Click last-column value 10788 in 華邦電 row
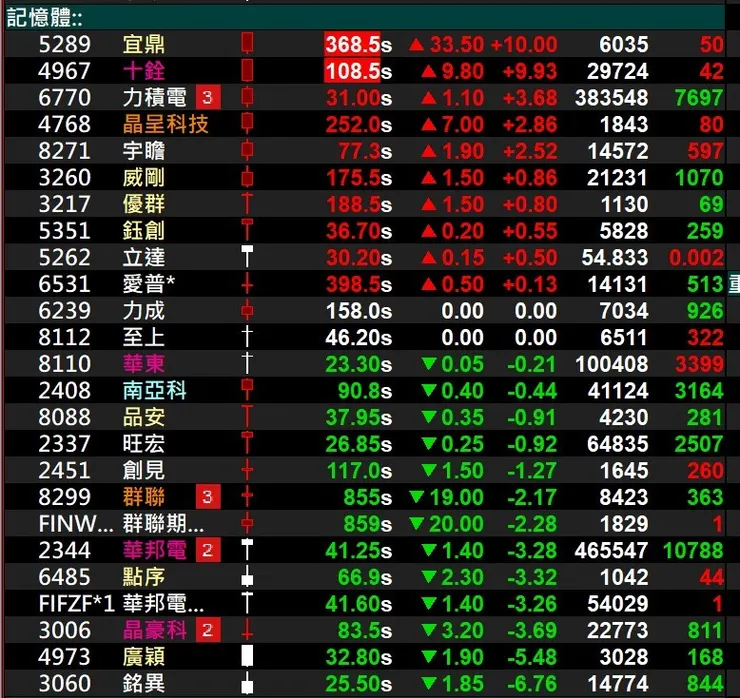The image size is (740, 698). pos(693,550)
